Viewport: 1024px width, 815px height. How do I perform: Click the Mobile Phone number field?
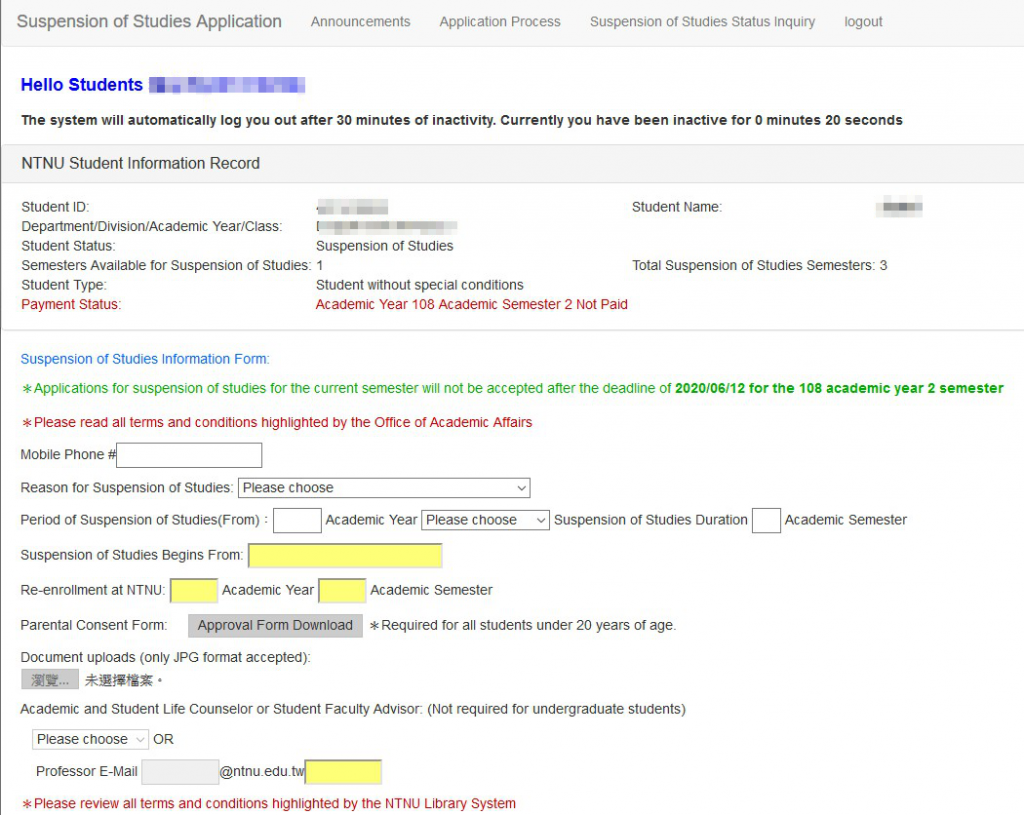(x=189, y=455)
